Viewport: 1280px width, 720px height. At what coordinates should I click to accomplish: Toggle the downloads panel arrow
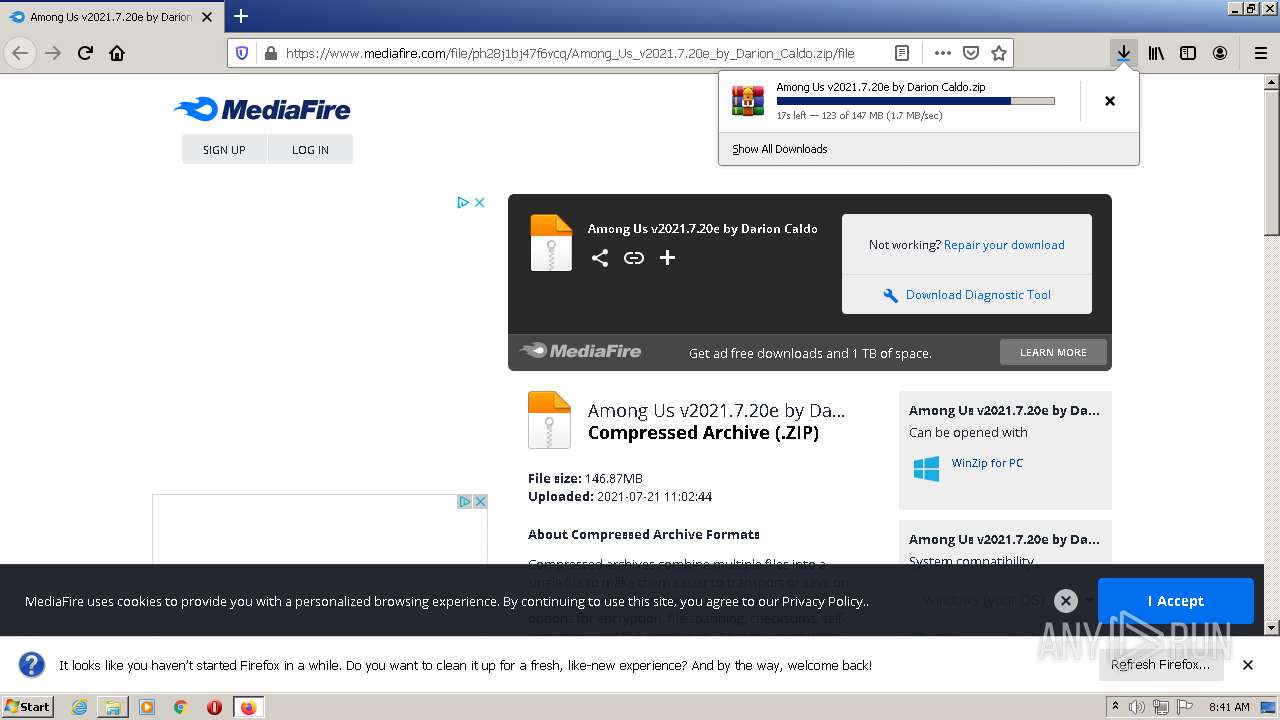tap(1124, 53)
